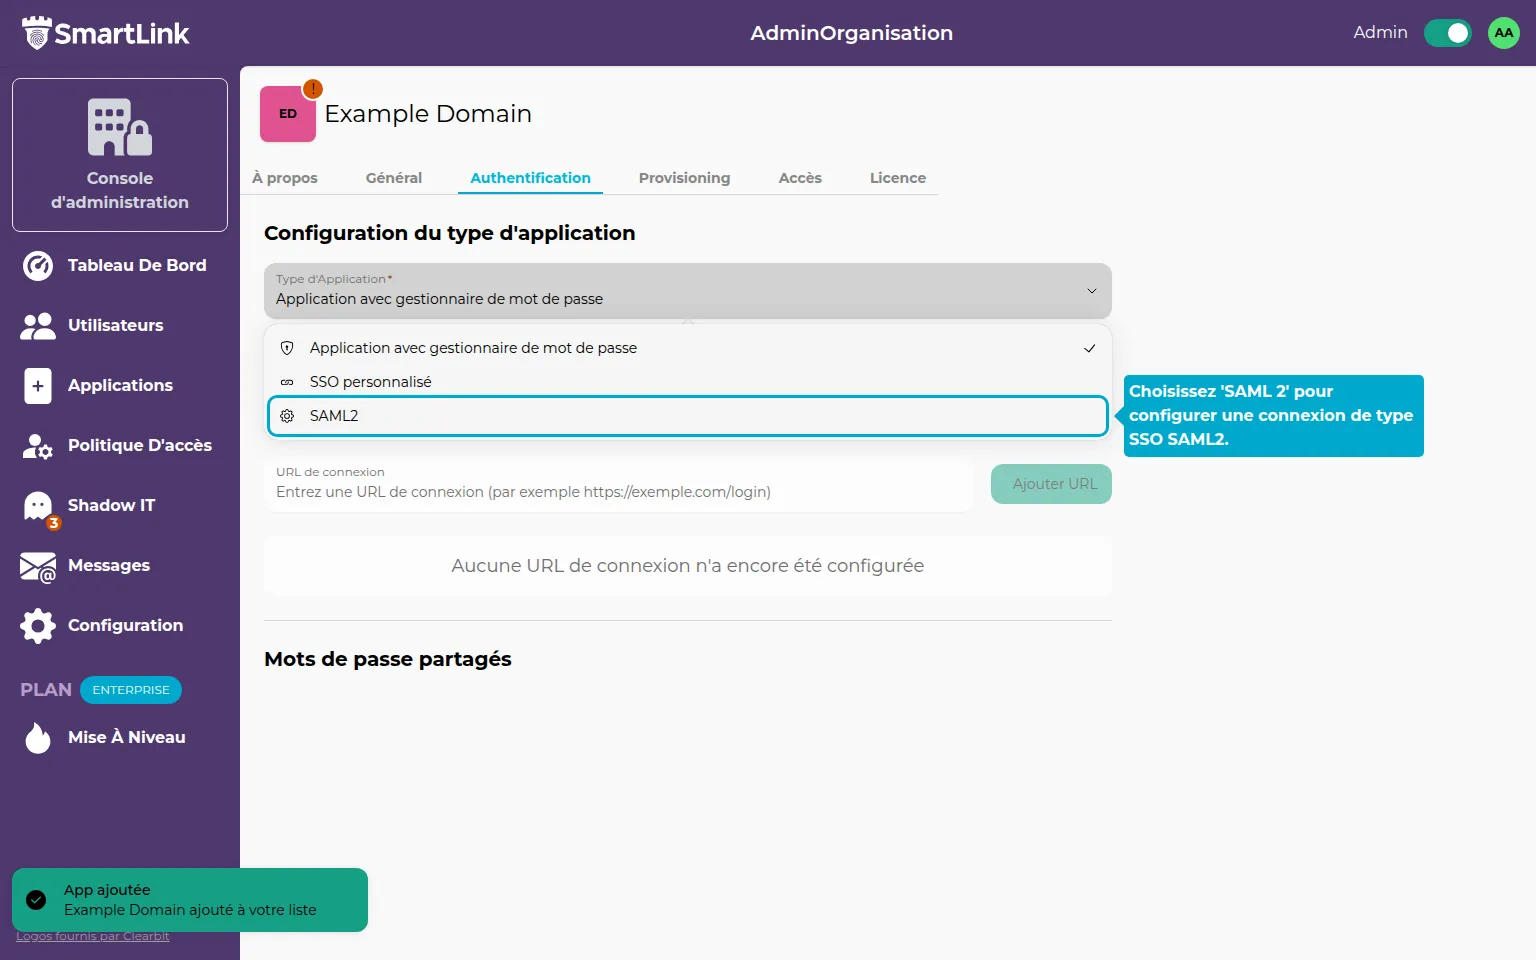Open Messages envelope icon
This screenshot has height=960, width=1536.
pos(38,567)
